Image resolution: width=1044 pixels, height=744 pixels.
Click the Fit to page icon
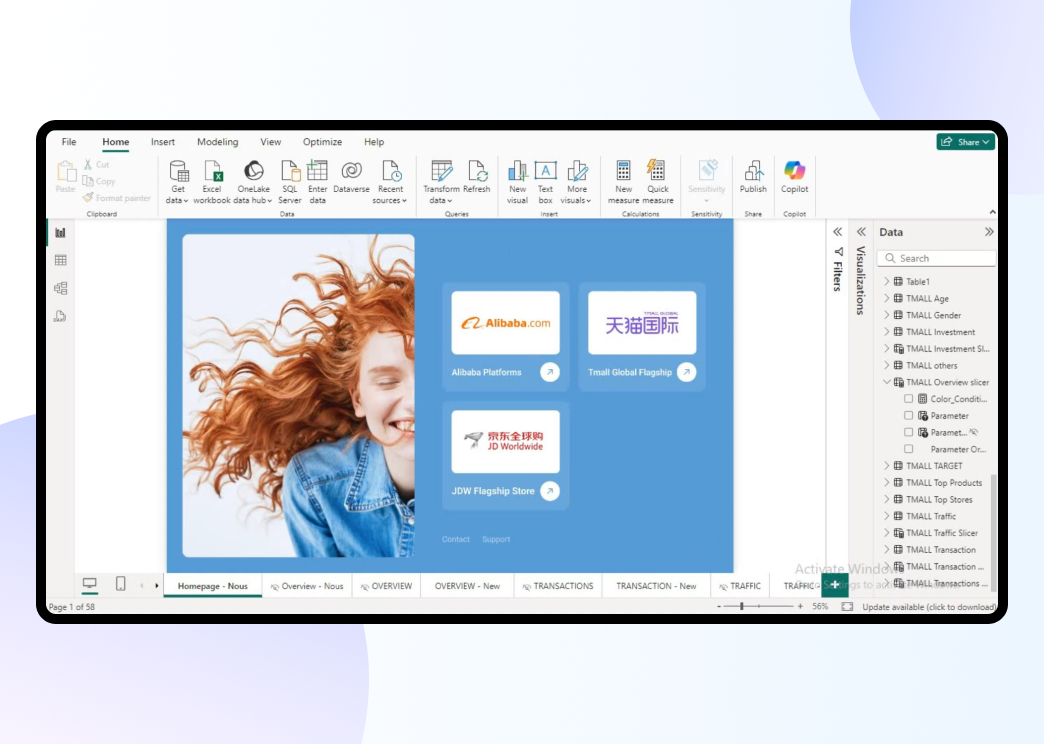[847, 607]
